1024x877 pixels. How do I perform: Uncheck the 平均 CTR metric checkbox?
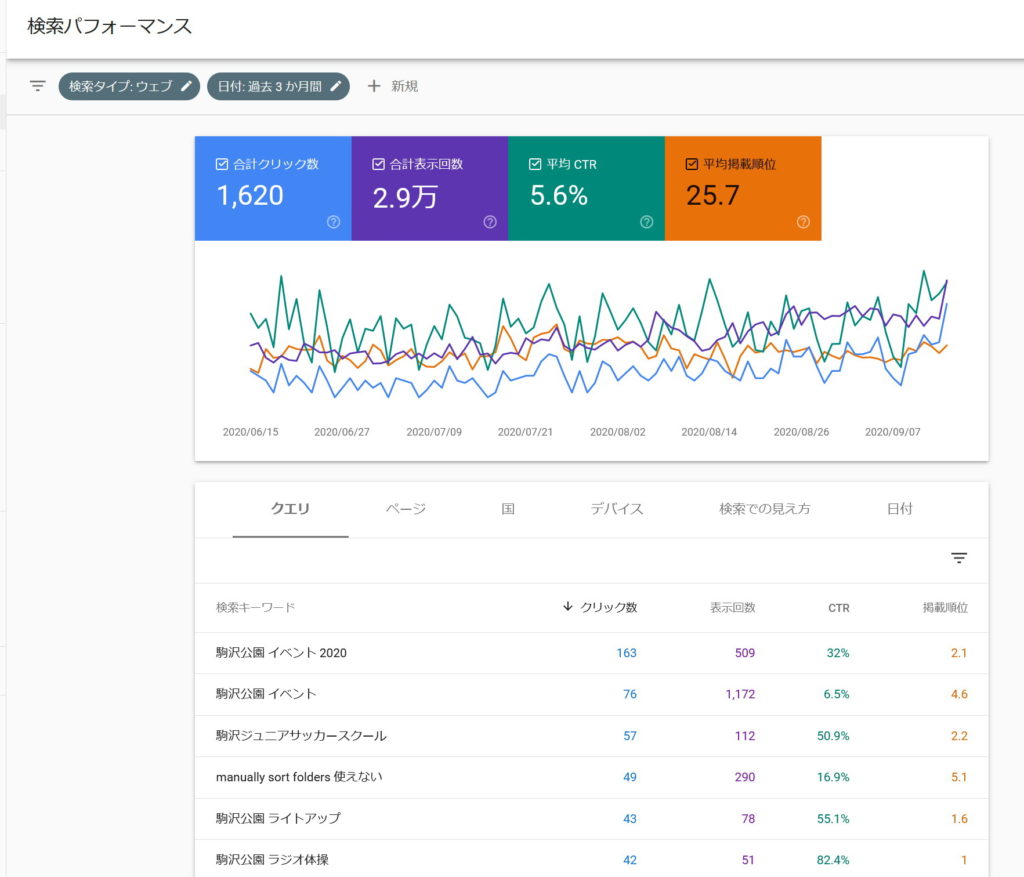[x=535, y=164]
